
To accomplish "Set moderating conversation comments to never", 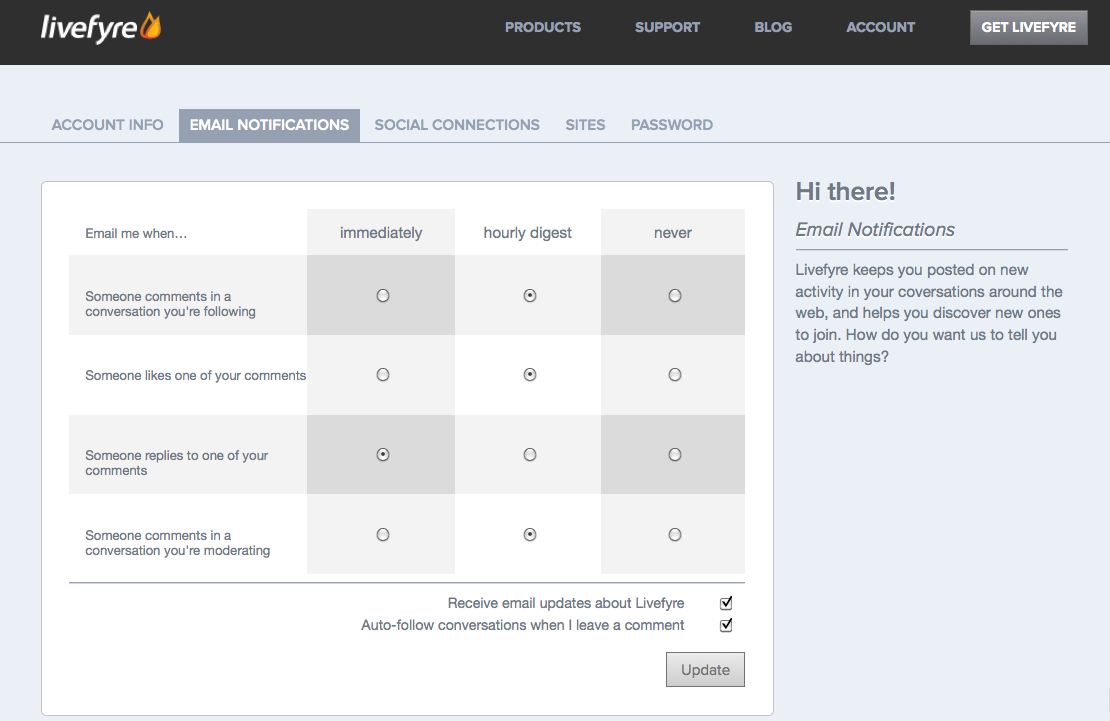I will [x=675, y=535].
